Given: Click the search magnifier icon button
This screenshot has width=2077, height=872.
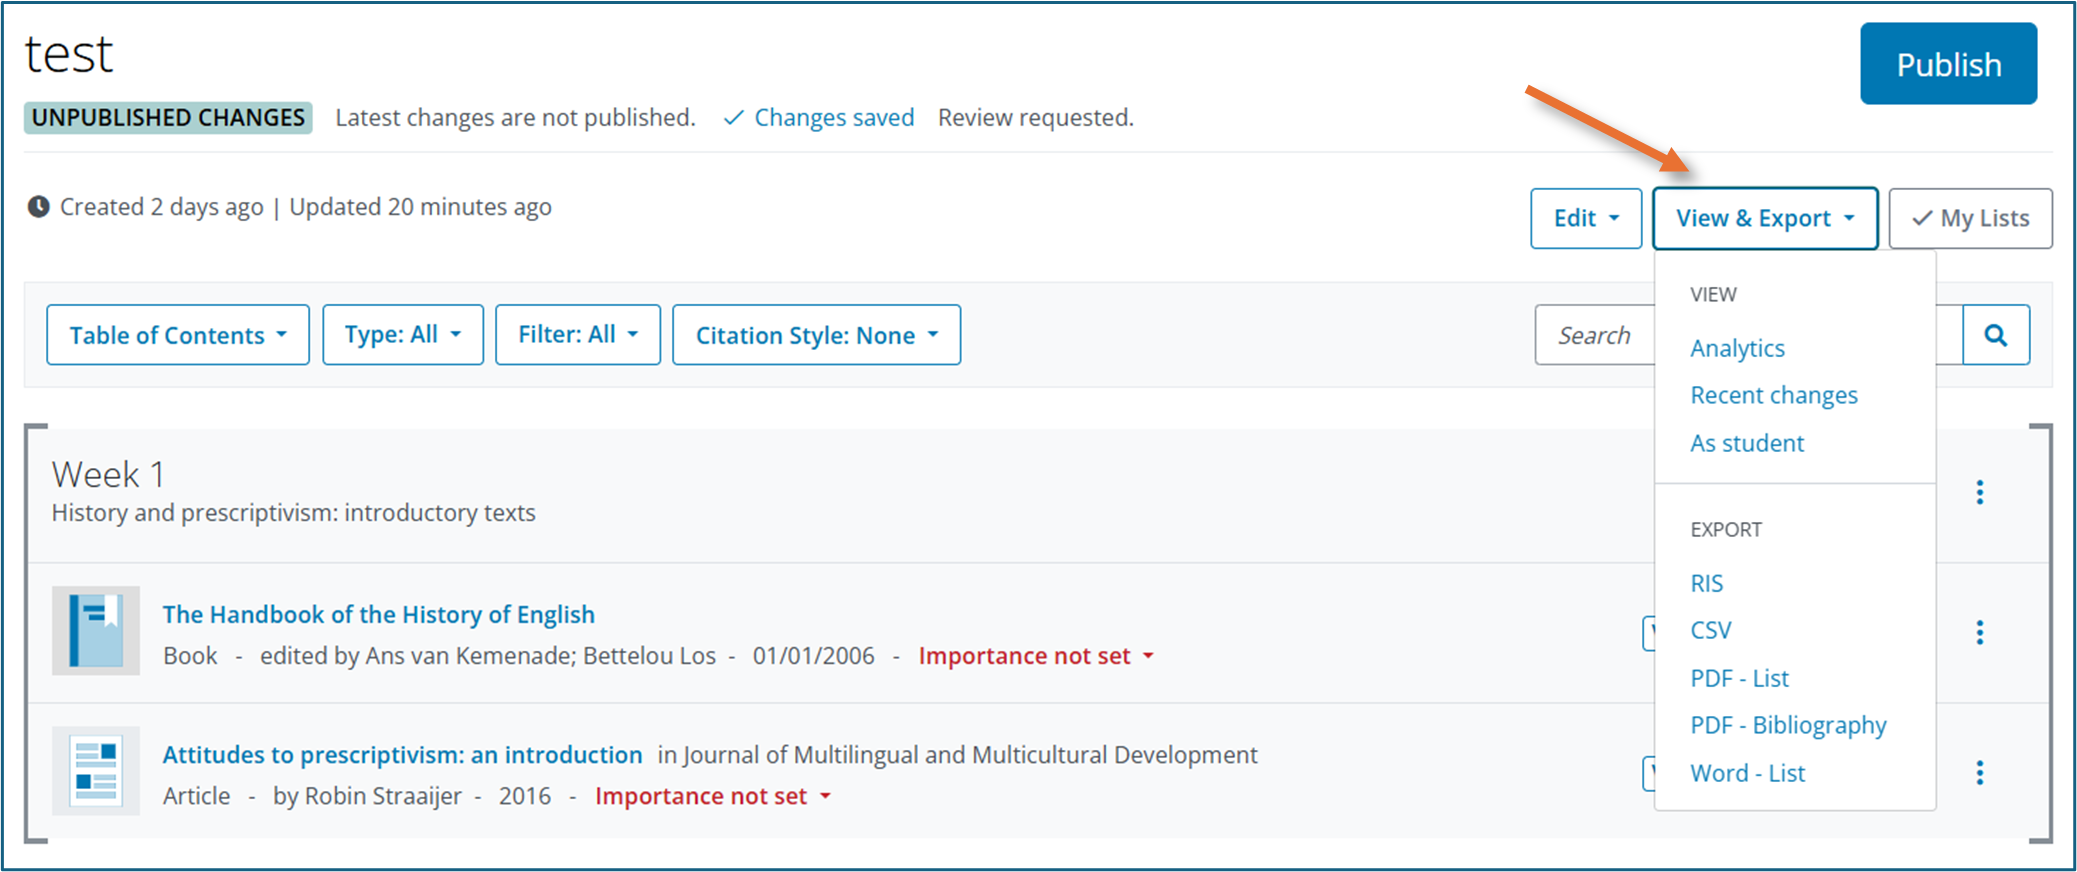Looking at the screenshot, I should point(1996,335).
